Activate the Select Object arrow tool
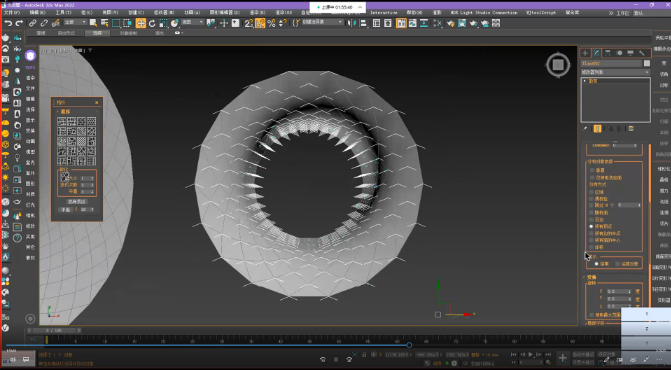Image resolution: width=671 pixels, height=370 pixels. pos(94,23)
